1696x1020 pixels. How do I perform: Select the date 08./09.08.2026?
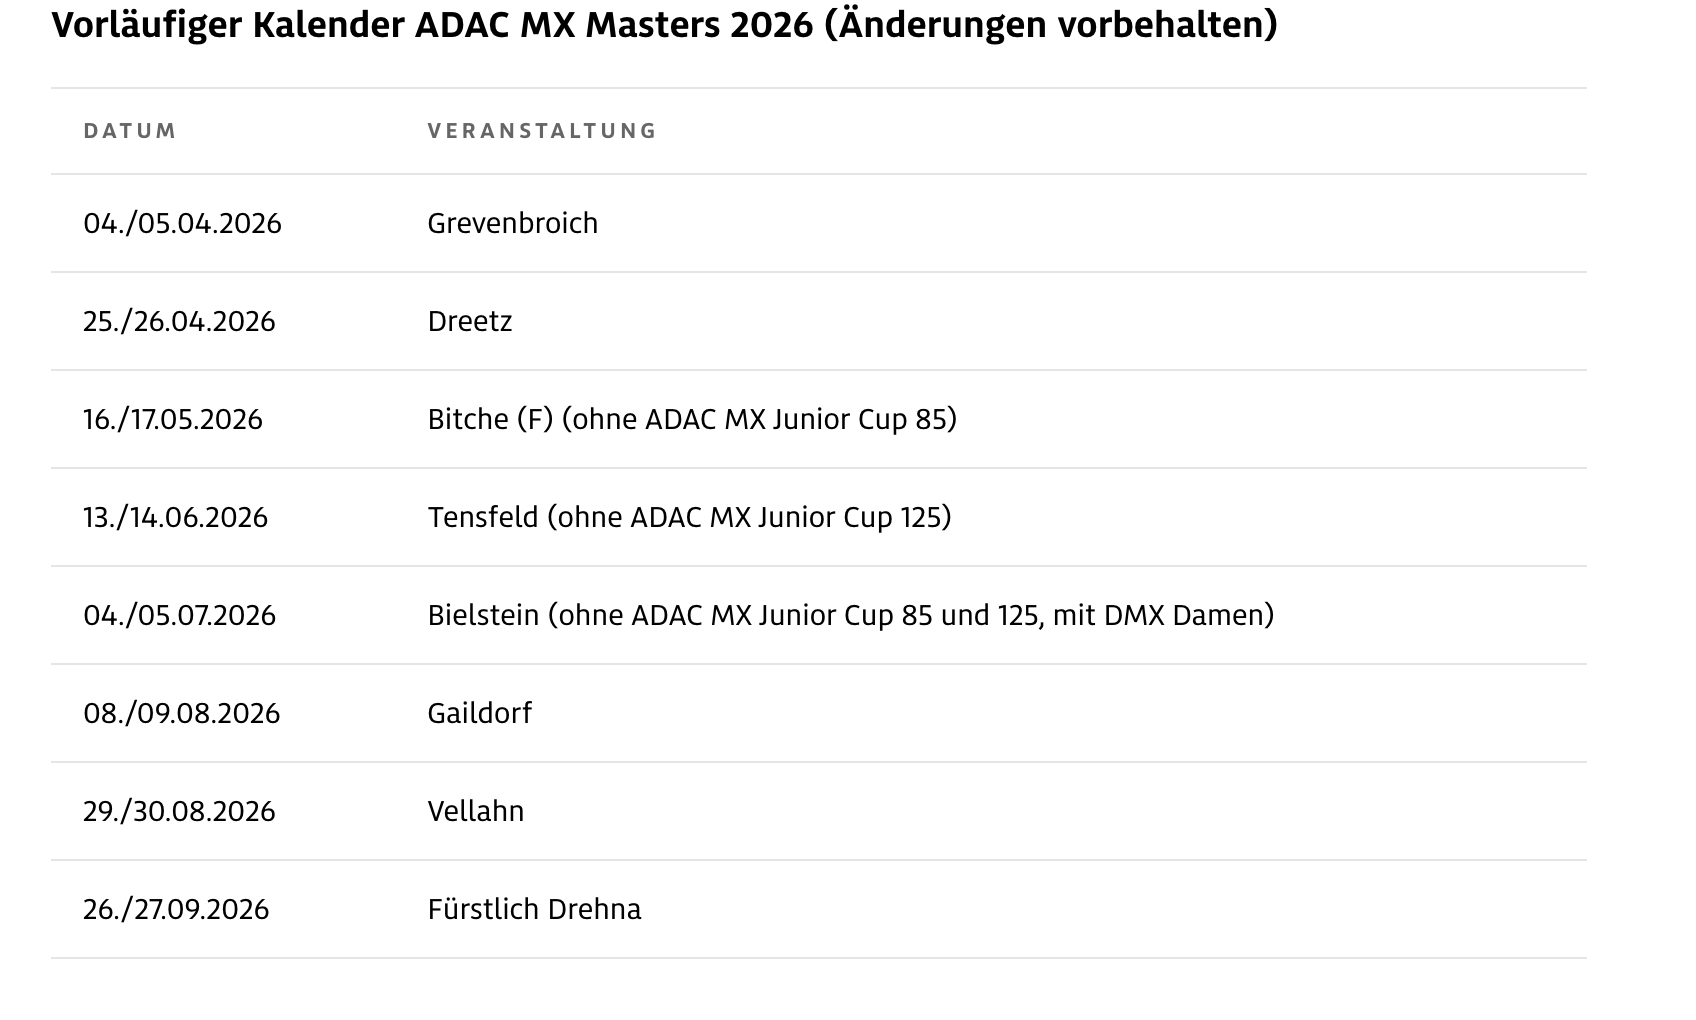coord(181,713)
